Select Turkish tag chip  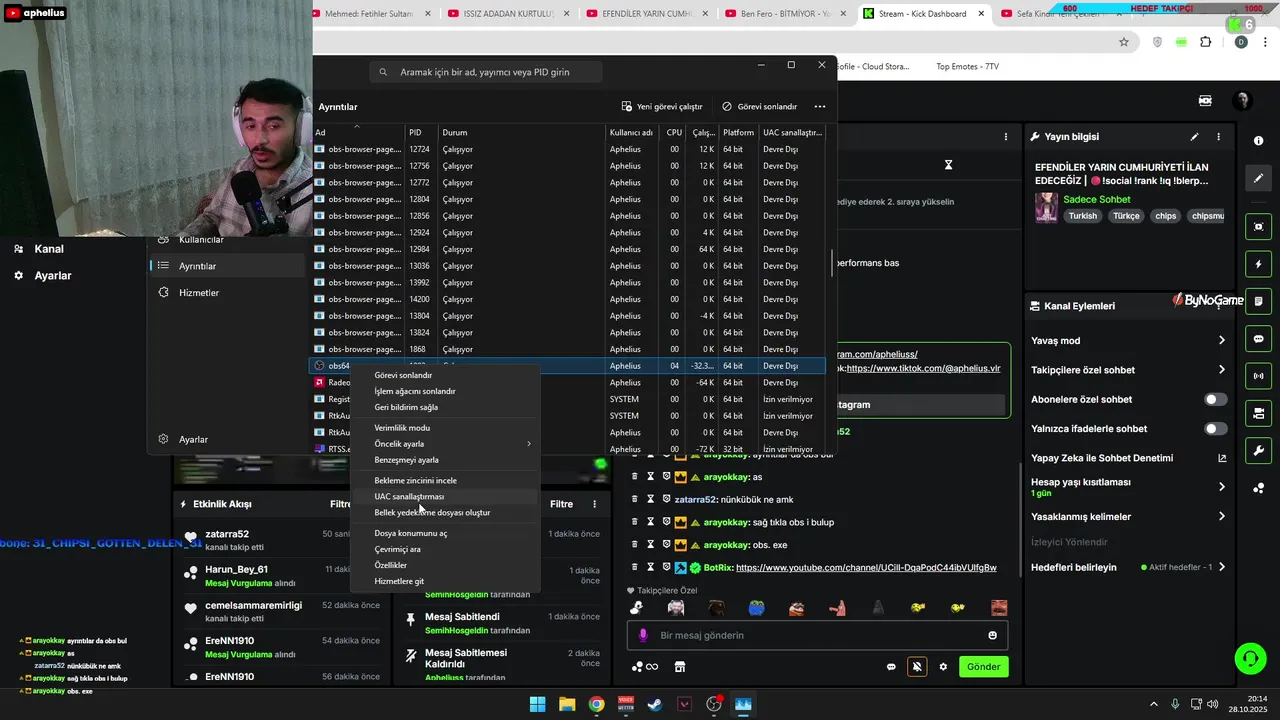point(1083,216)
